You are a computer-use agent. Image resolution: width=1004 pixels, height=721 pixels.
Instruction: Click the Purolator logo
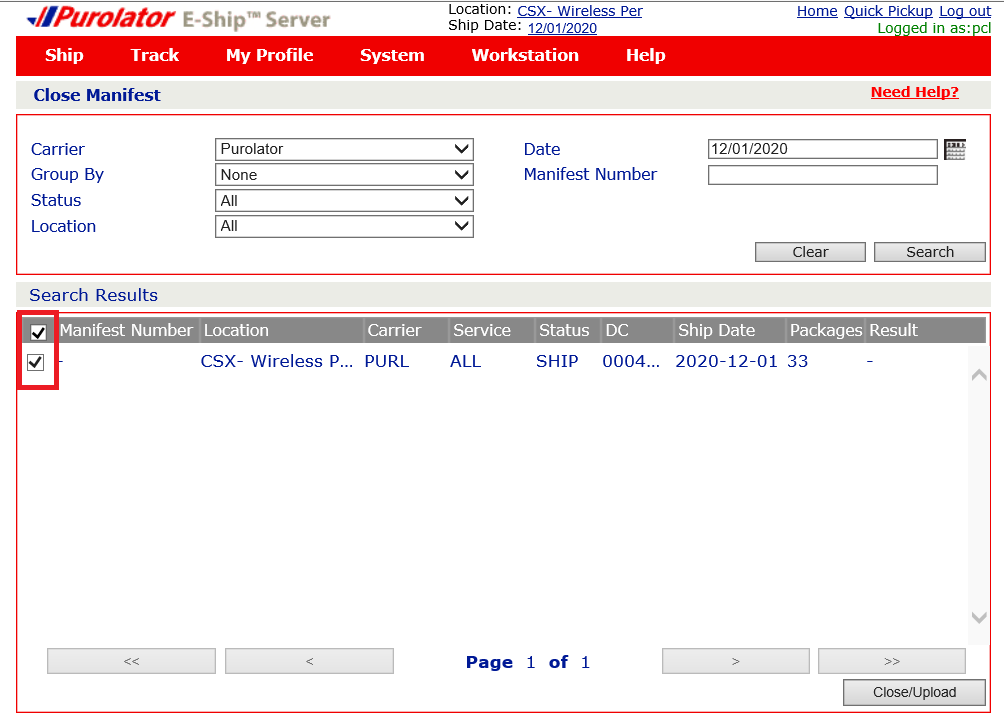tap(100, 18)
